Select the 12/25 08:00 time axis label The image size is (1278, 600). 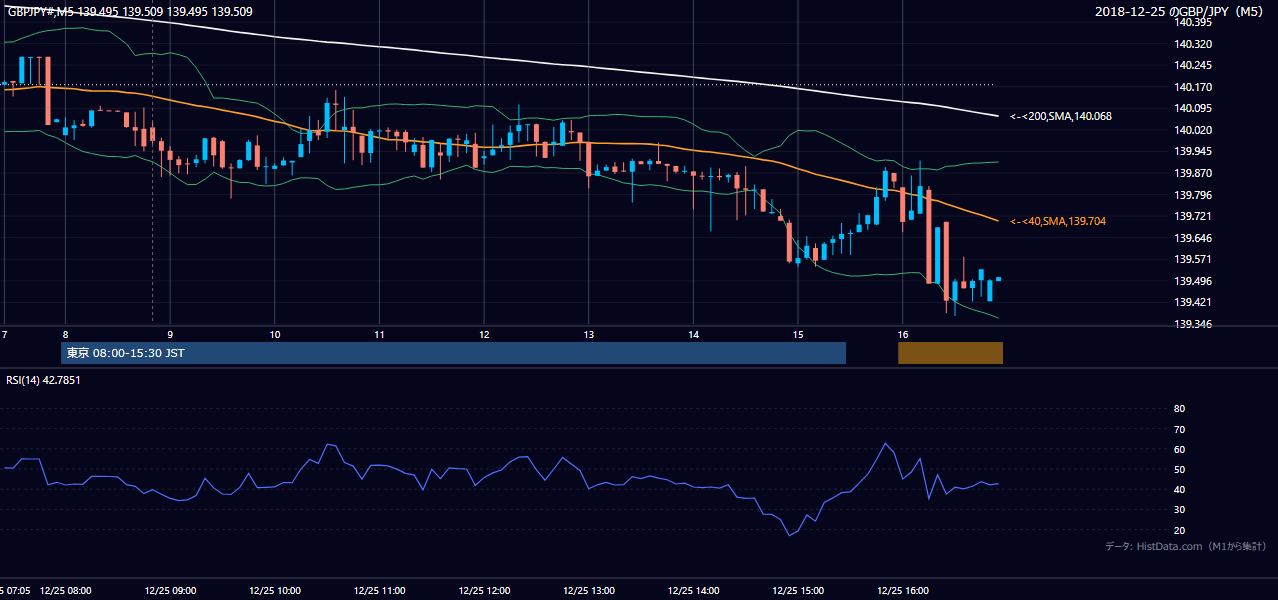coord(65,591)
